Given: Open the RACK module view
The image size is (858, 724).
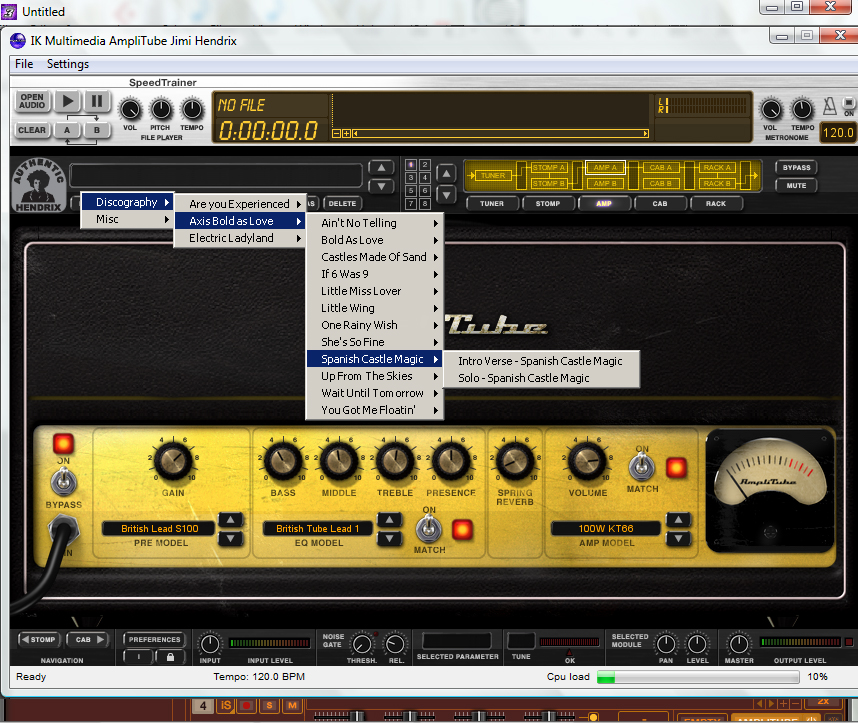Looking at the screenshot, I should coord(717,203).
